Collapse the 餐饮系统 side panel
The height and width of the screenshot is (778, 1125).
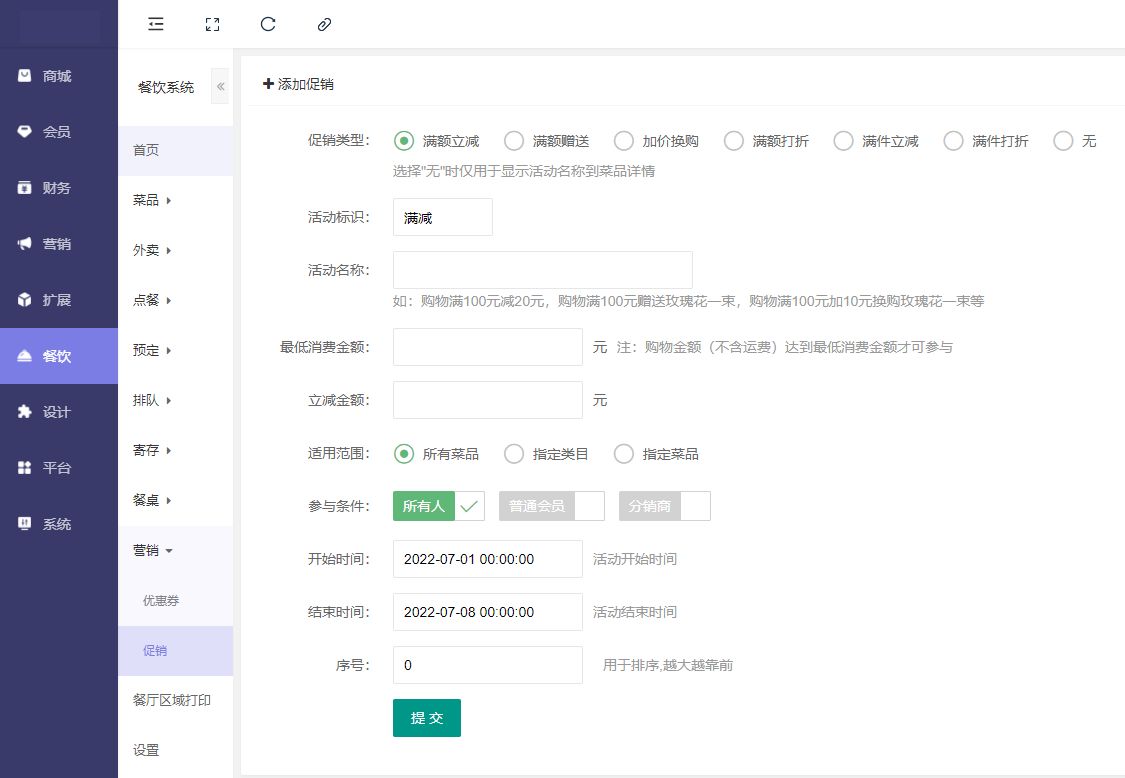point(220,87)
